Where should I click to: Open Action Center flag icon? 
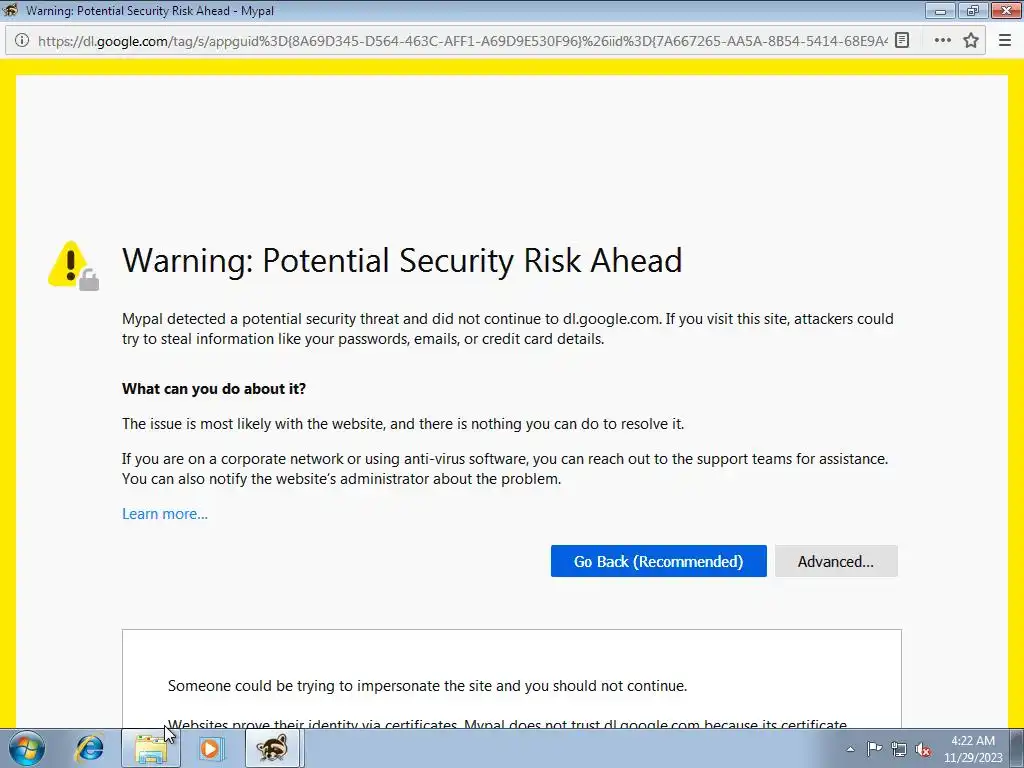tap(874, 749)
